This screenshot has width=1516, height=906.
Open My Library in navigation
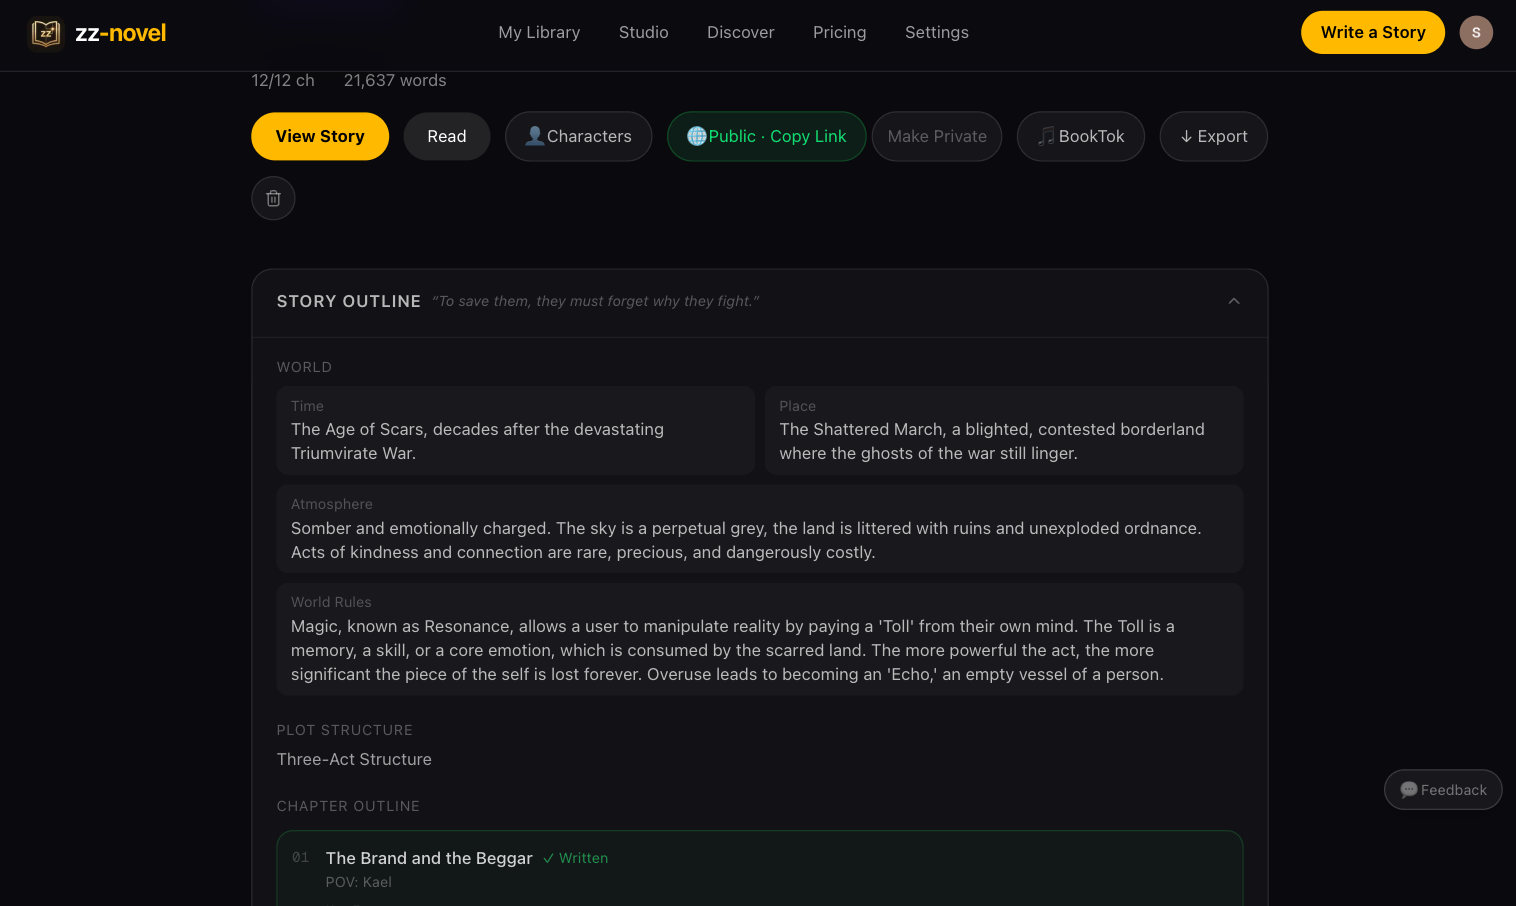[x=539, y=32]
